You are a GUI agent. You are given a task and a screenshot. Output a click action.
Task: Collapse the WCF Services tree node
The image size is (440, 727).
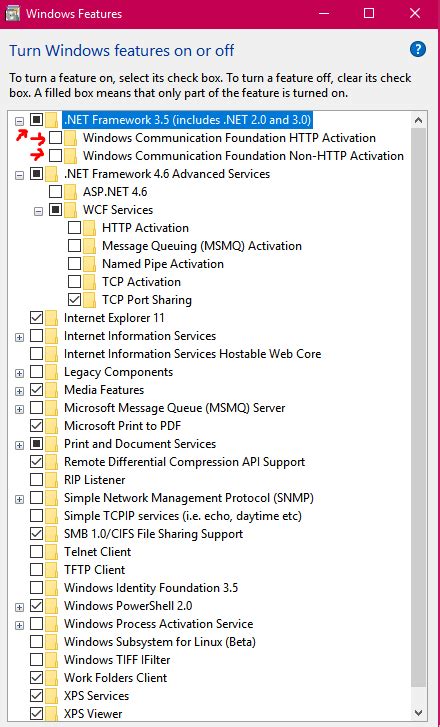tap(38, 211)
